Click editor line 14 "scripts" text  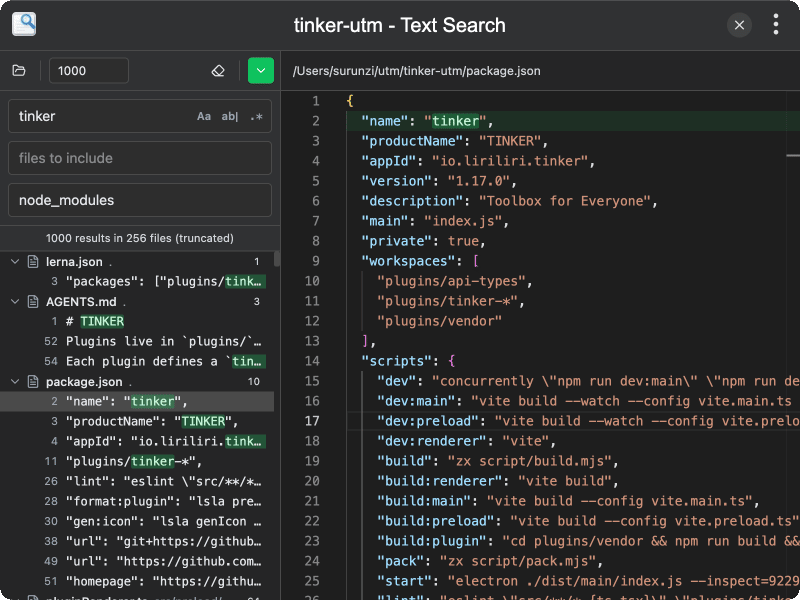408,361
